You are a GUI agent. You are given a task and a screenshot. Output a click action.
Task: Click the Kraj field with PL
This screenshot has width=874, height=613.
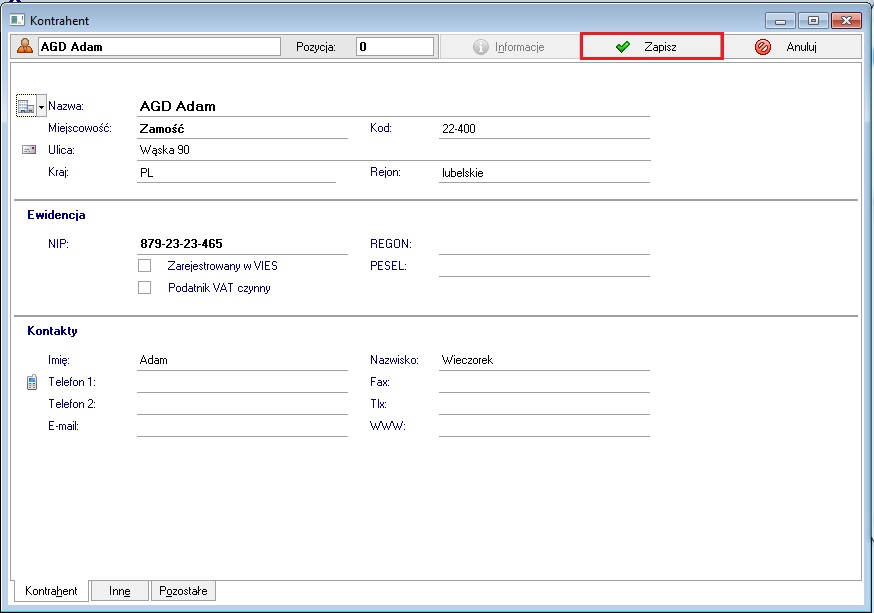tap(236, 173)
